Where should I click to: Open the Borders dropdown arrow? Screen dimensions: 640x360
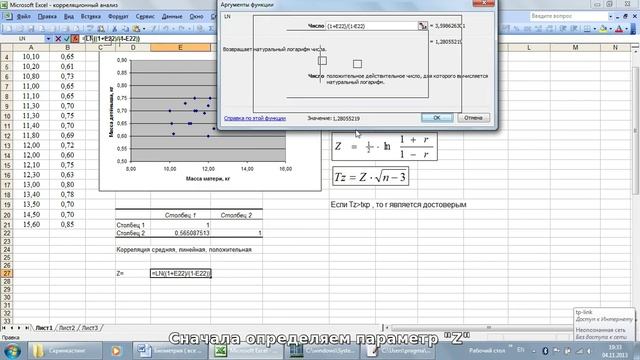click(594, 29)
